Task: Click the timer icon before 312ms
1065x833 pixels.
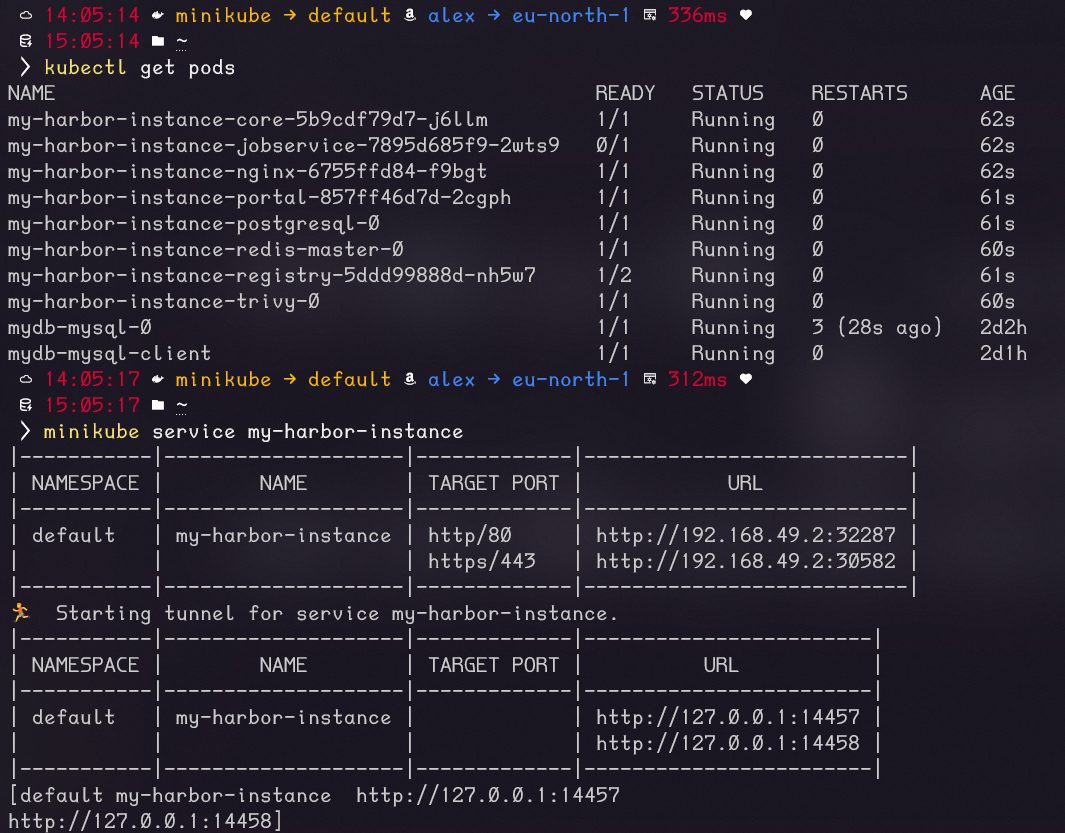Action: [x=650, y=379]
